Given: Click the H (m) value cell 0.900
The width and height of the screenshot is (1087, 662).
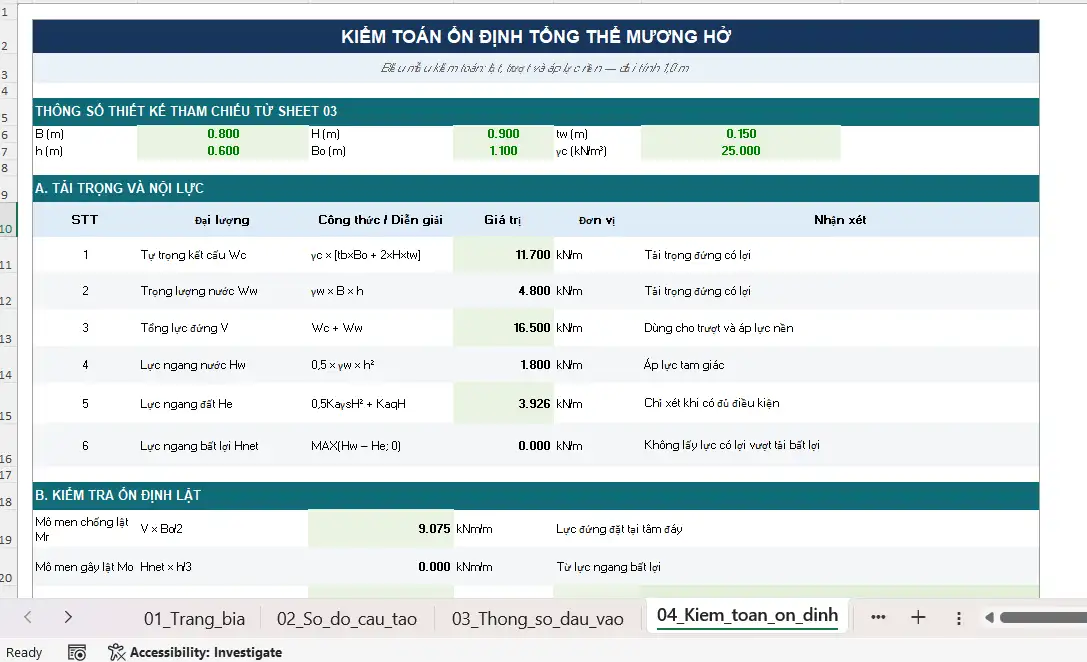Looking at the screenshot, I should click(503, 134).
